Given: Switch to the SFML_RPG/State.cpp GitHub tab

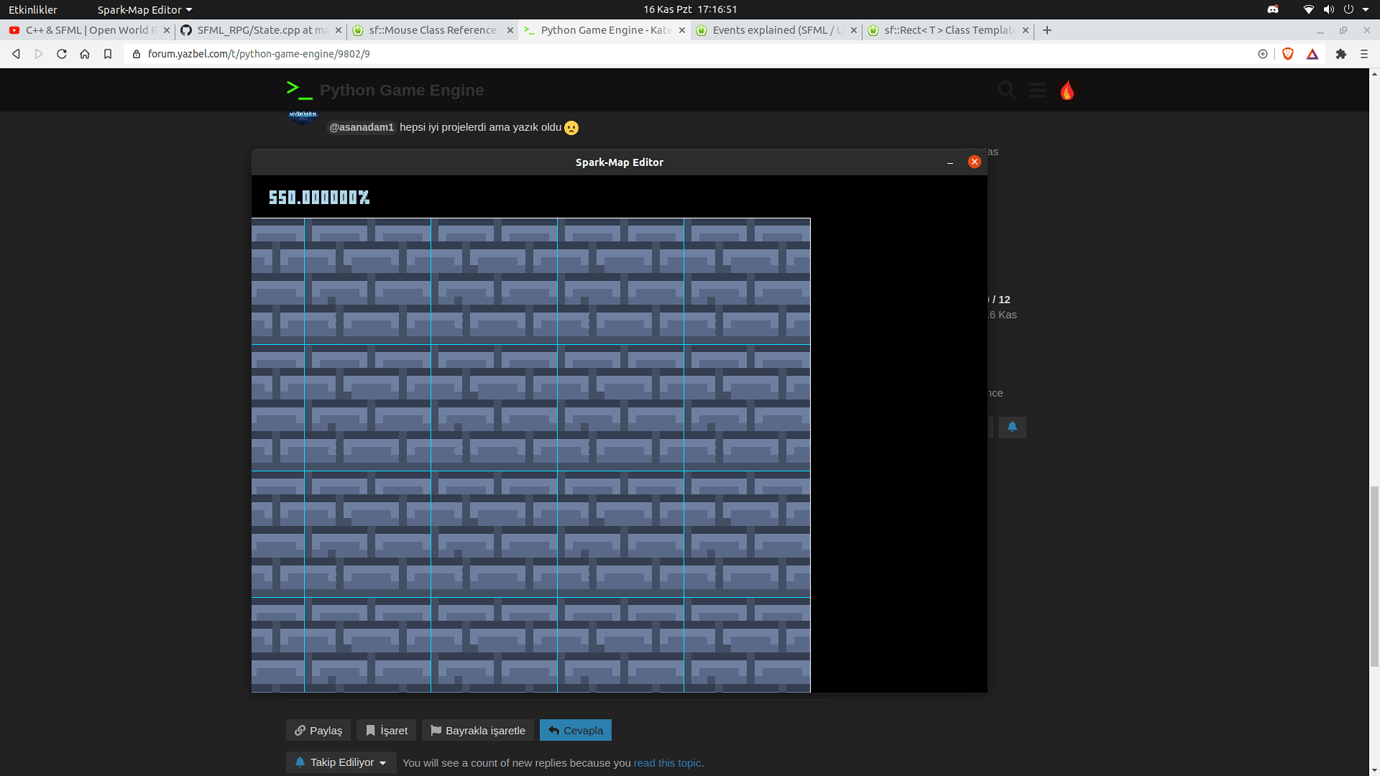Looking at the screenshot, I should (x=260, y=30).
